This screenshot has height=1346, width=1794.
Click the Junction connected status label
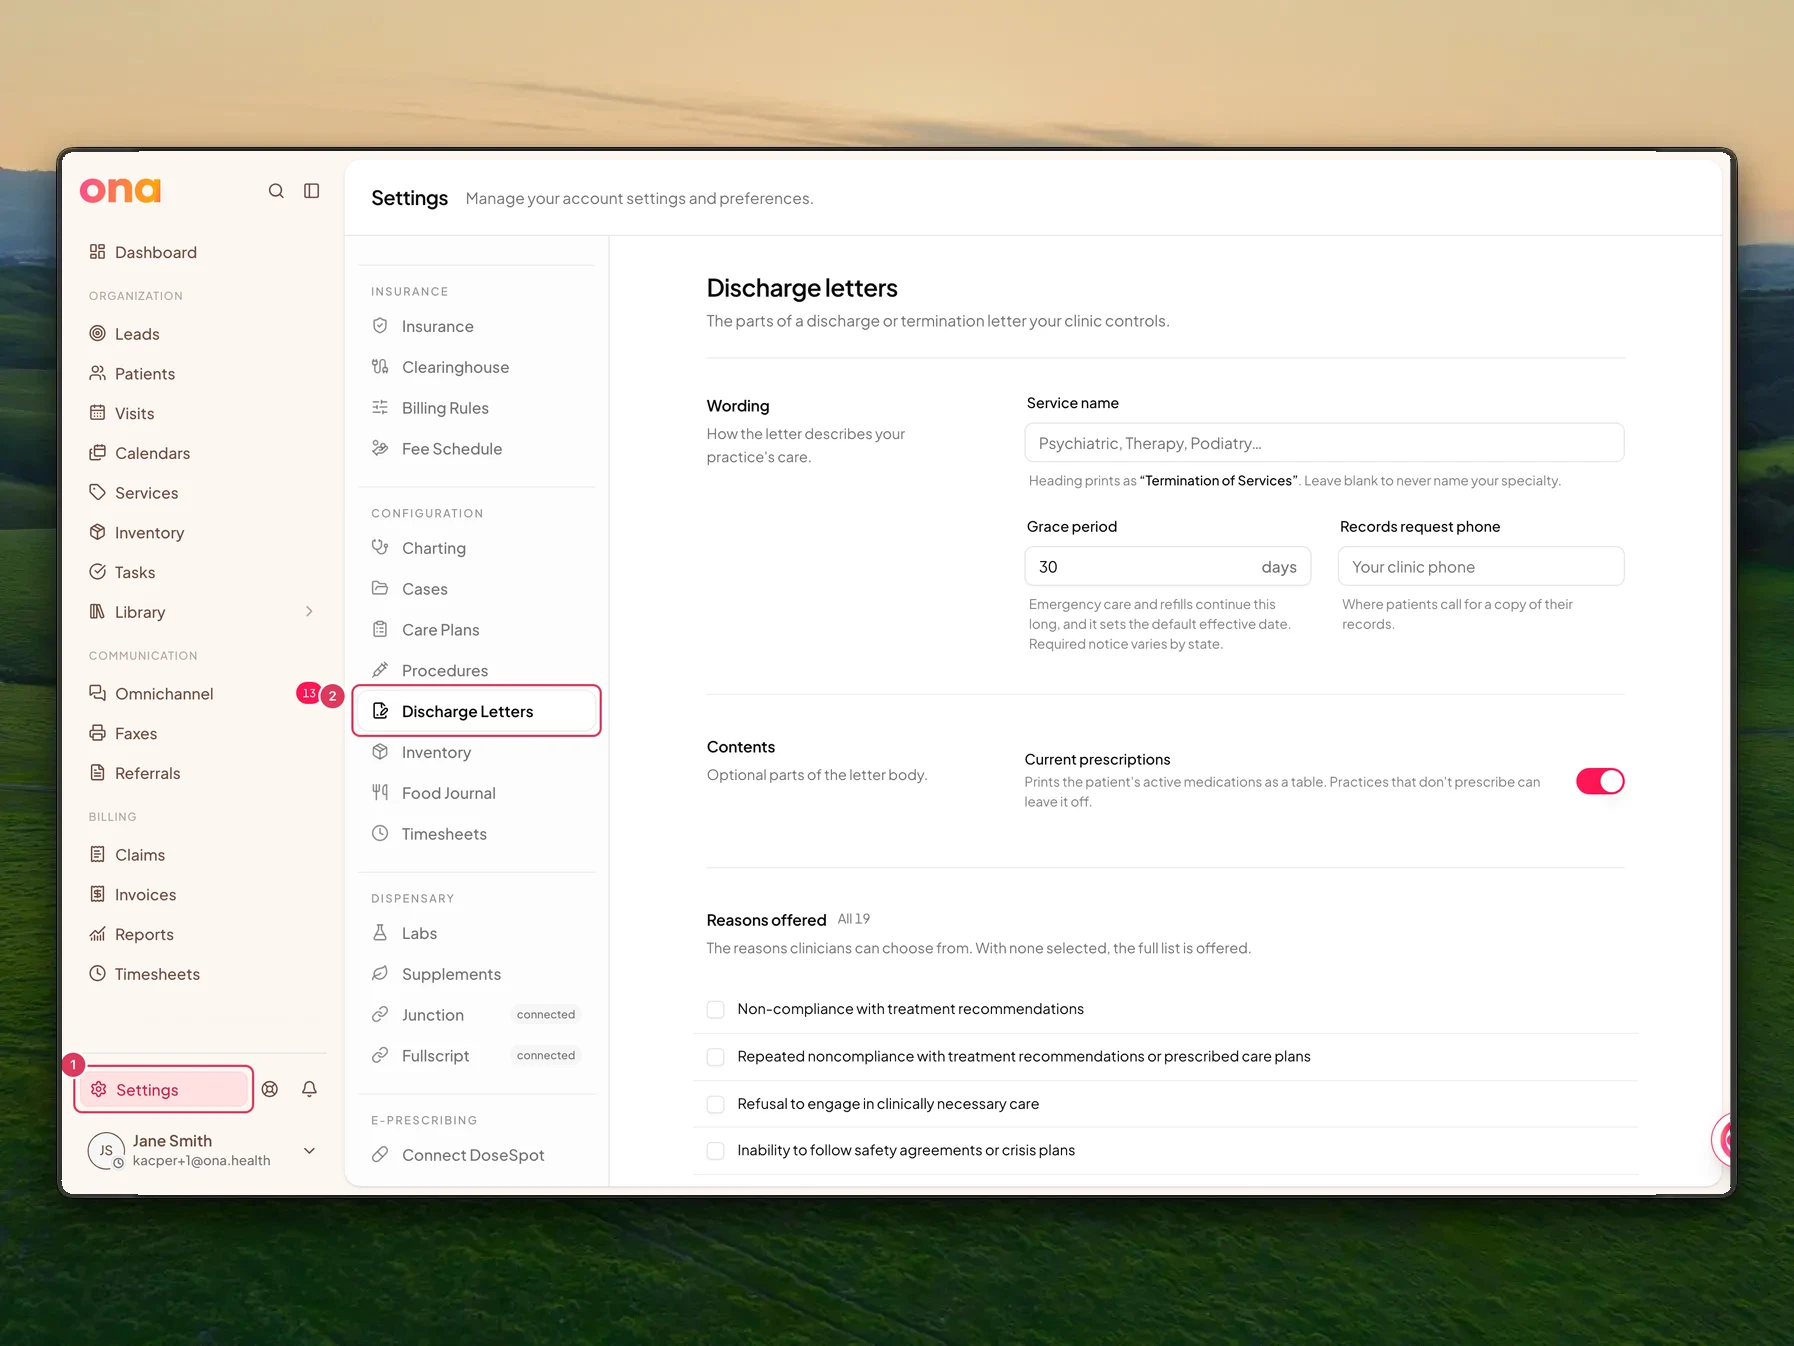(x=546, y=1015)
